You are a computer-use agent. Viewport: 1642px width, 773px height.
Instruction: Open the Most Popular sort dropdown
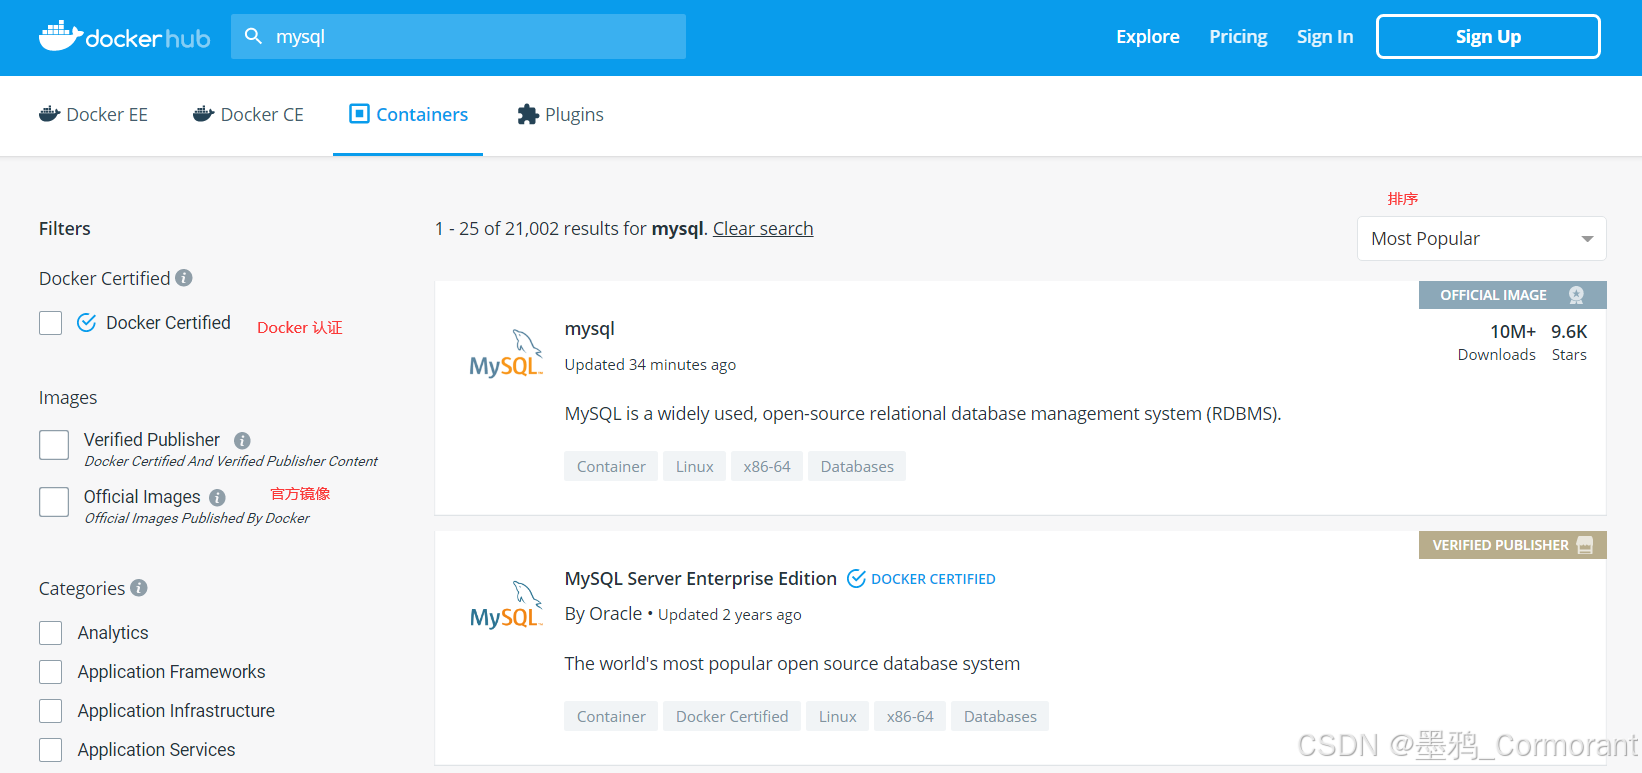[1481, 239]
